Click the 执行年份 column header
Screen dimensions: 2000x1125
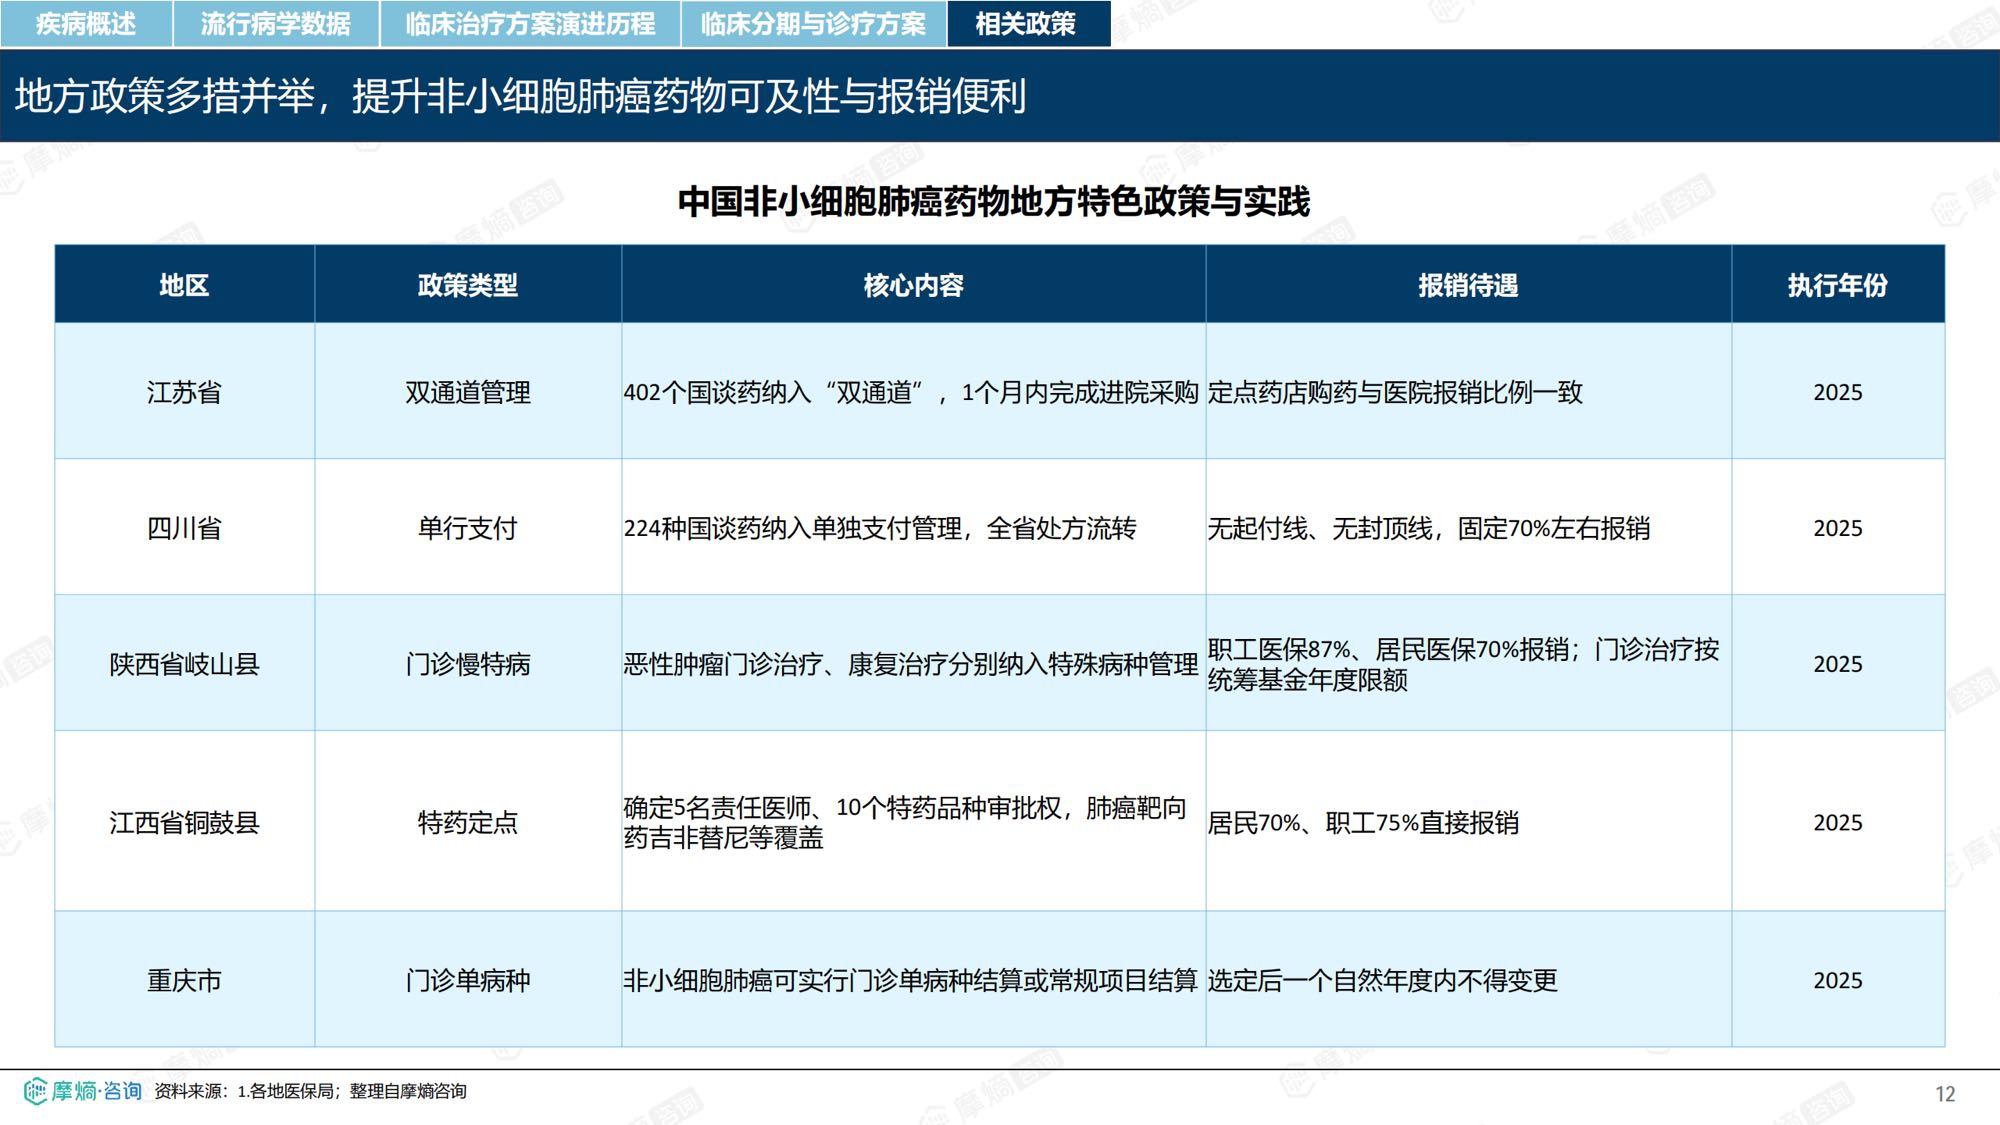tap(1838, 285)
